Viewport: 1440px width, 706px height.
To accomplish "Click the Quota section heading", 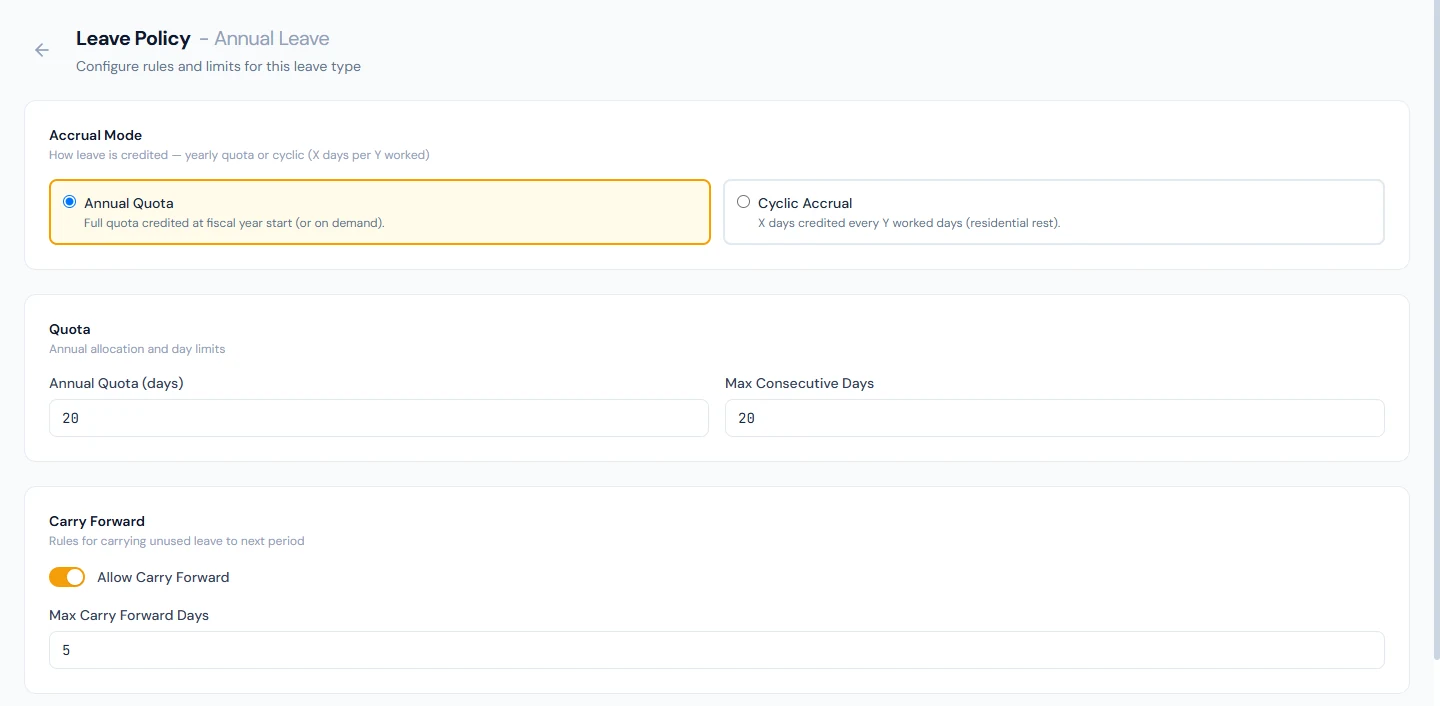I will [70, 329].
